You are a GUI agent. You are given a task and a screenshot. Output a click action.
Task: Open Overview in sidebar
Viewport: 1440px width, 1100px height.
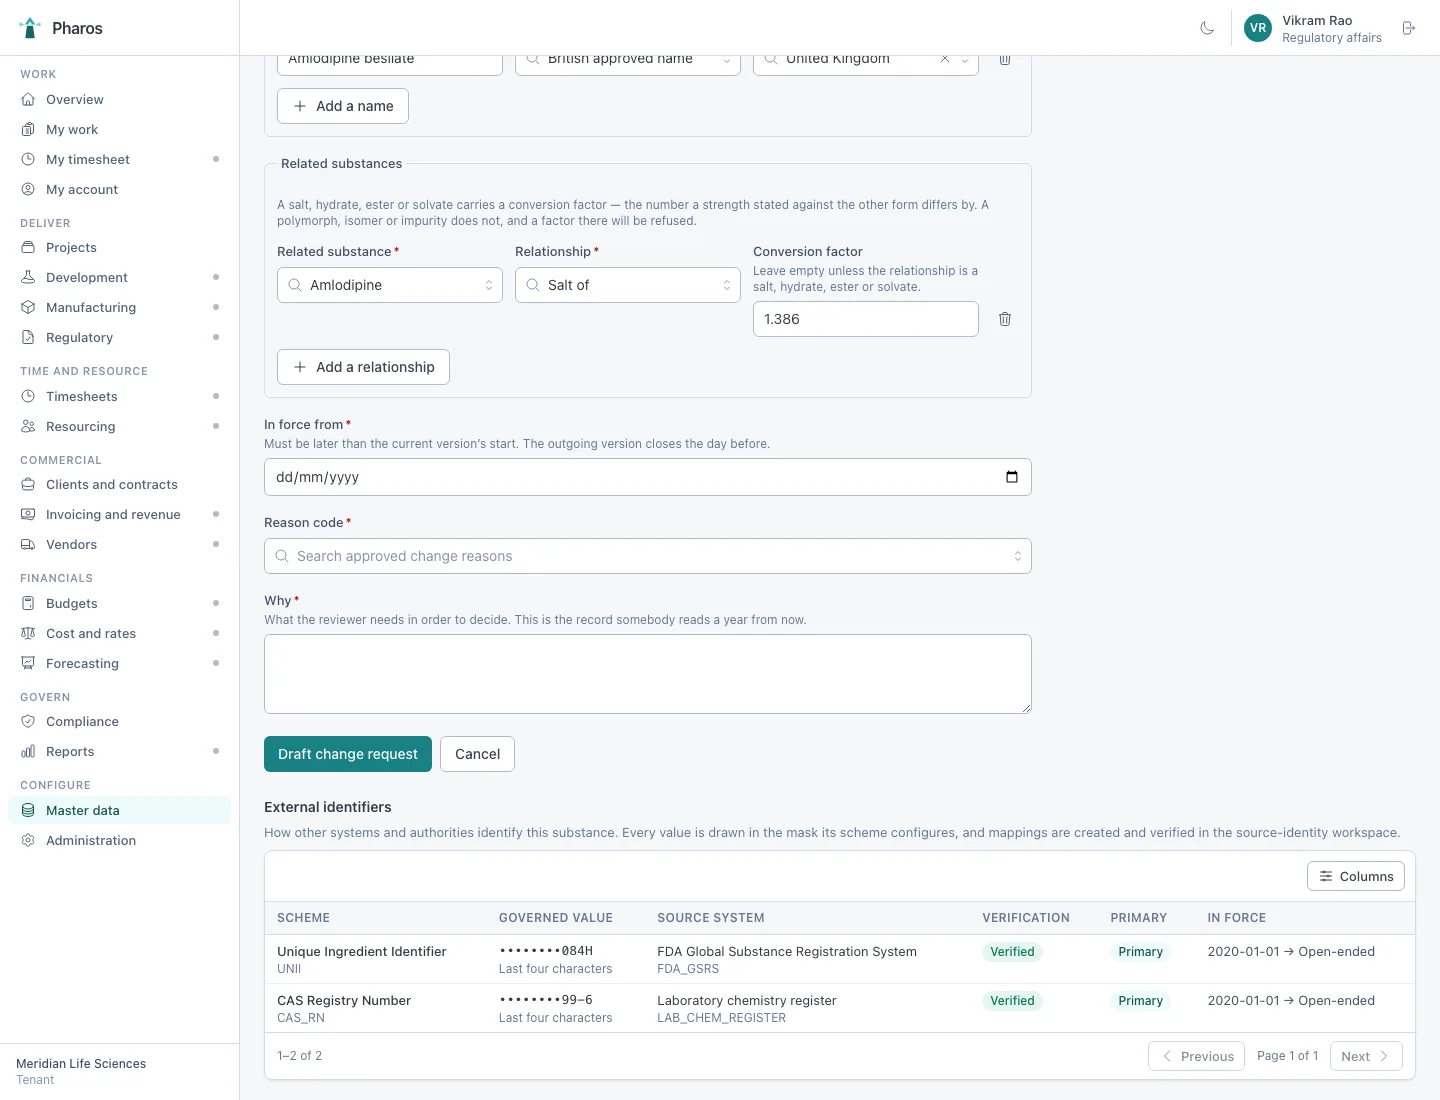[120, 99]
